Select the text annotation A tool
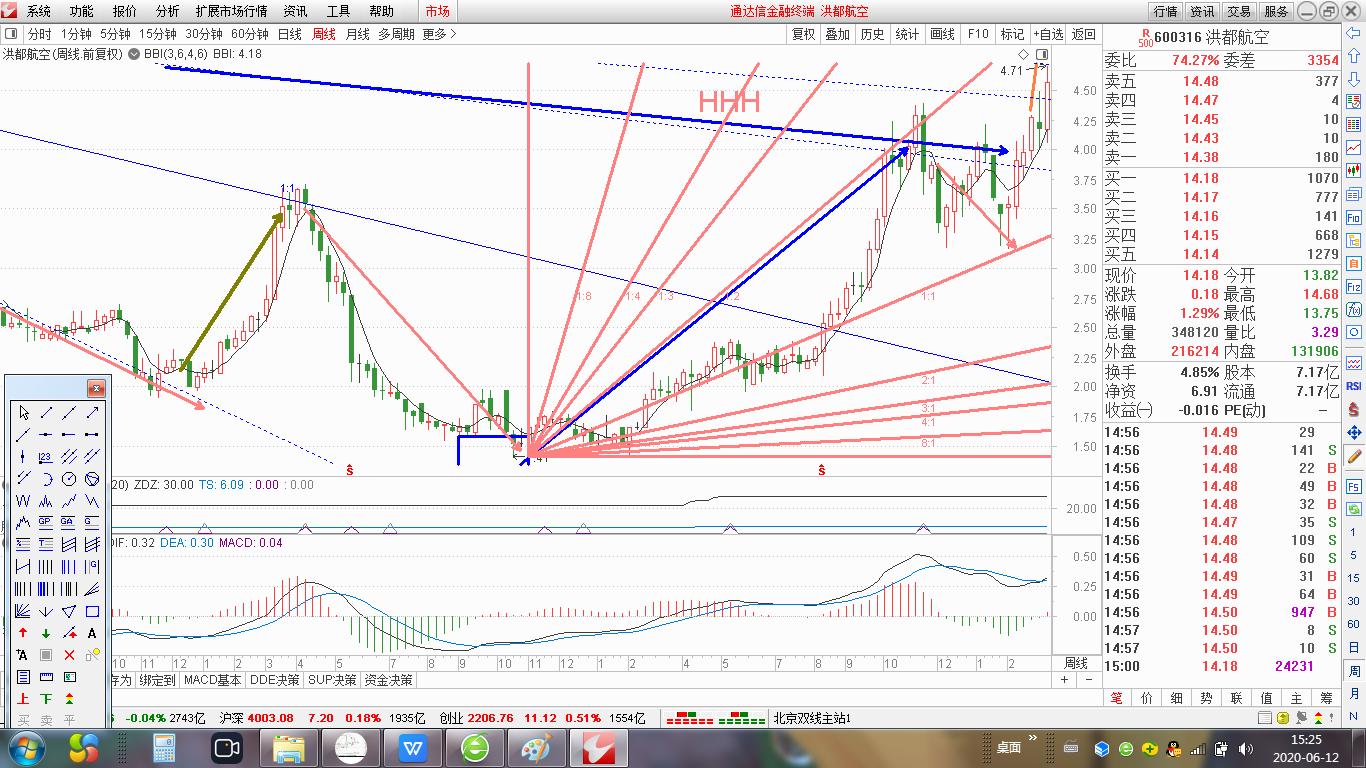The height and width of the screenshot is (768, 1366). [92, 633]
